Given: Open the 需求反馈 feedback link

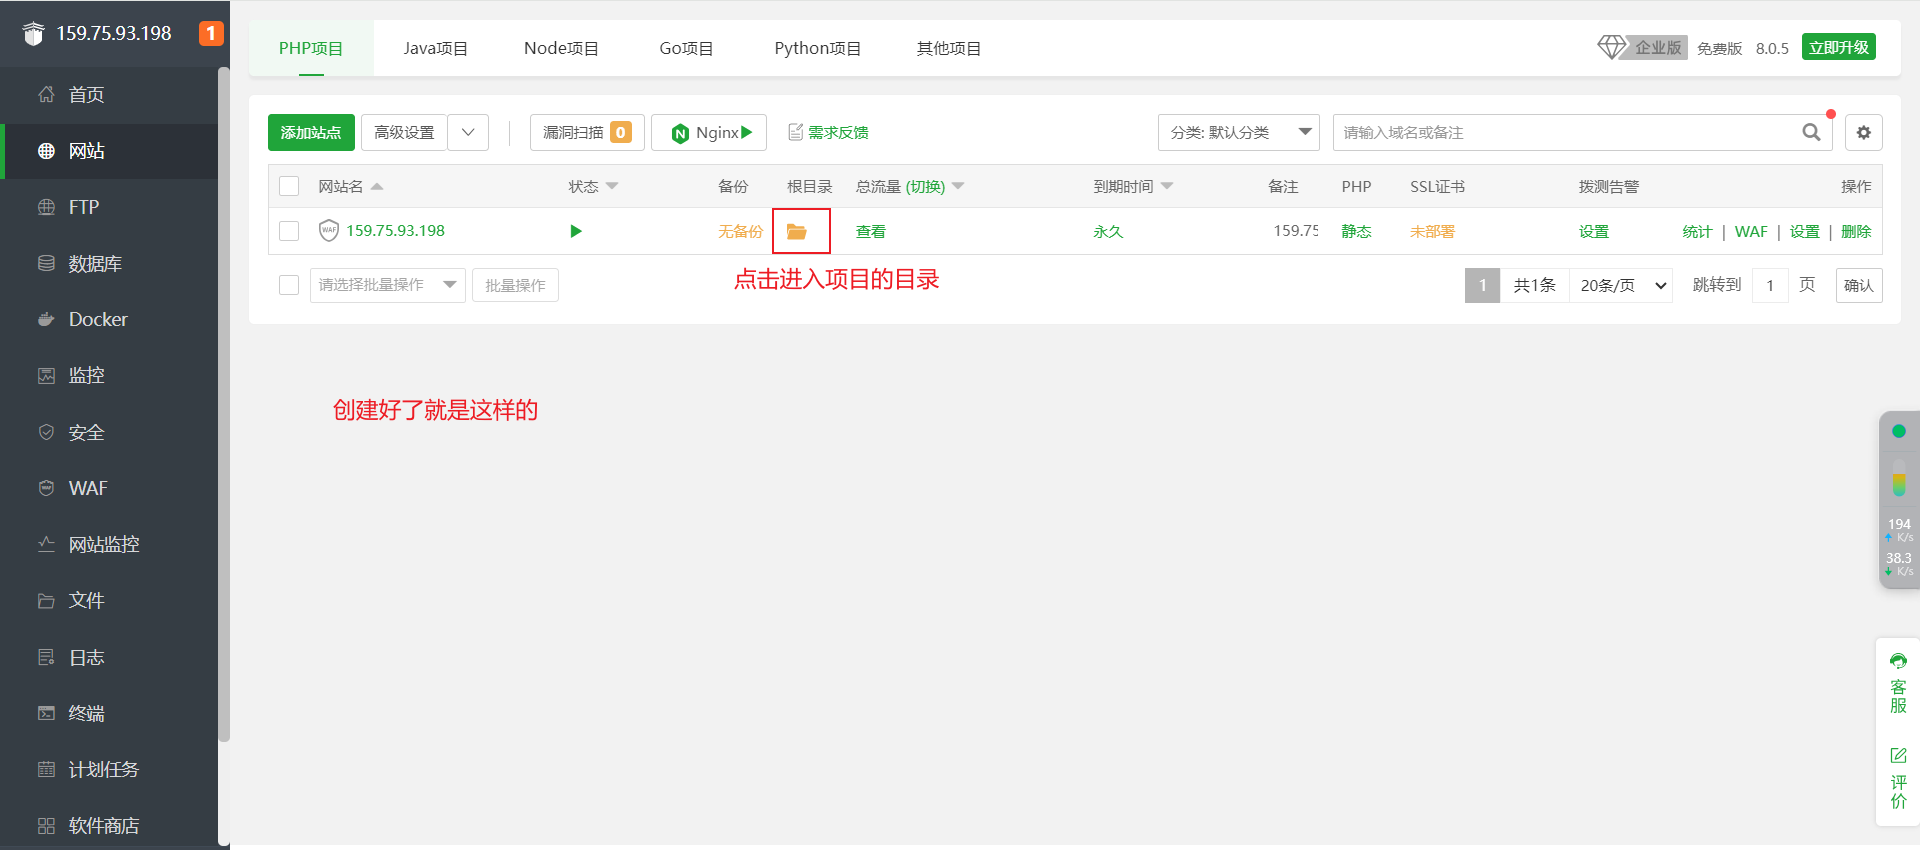Looking at the screenshot, I should [828, 132].
